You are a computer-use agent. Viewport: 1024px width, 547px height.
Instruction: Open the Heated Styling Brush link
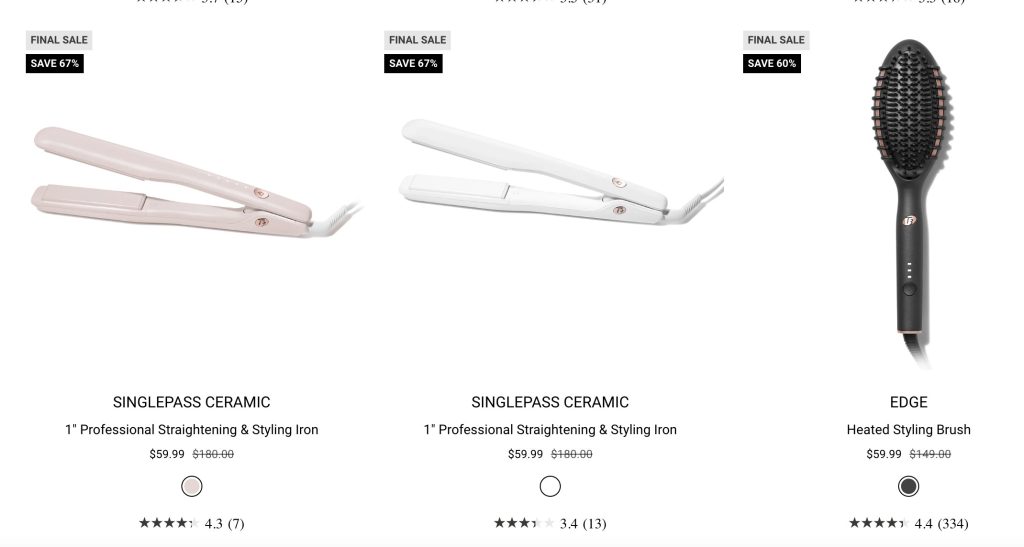(x=908, y=430)
